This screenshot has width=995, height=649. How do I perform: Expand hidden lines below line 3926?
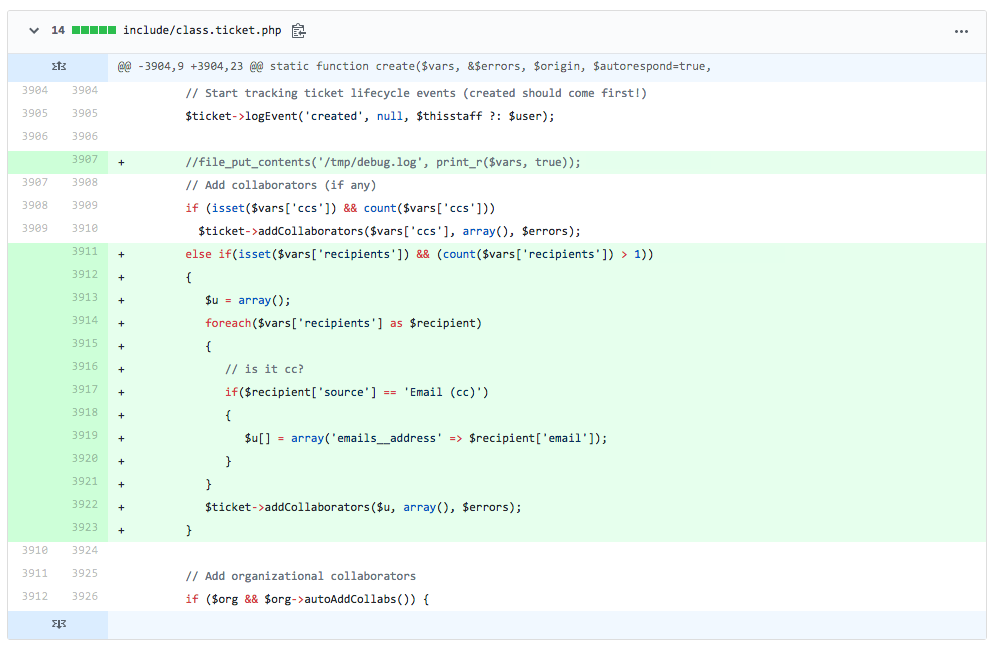(58, 624)
